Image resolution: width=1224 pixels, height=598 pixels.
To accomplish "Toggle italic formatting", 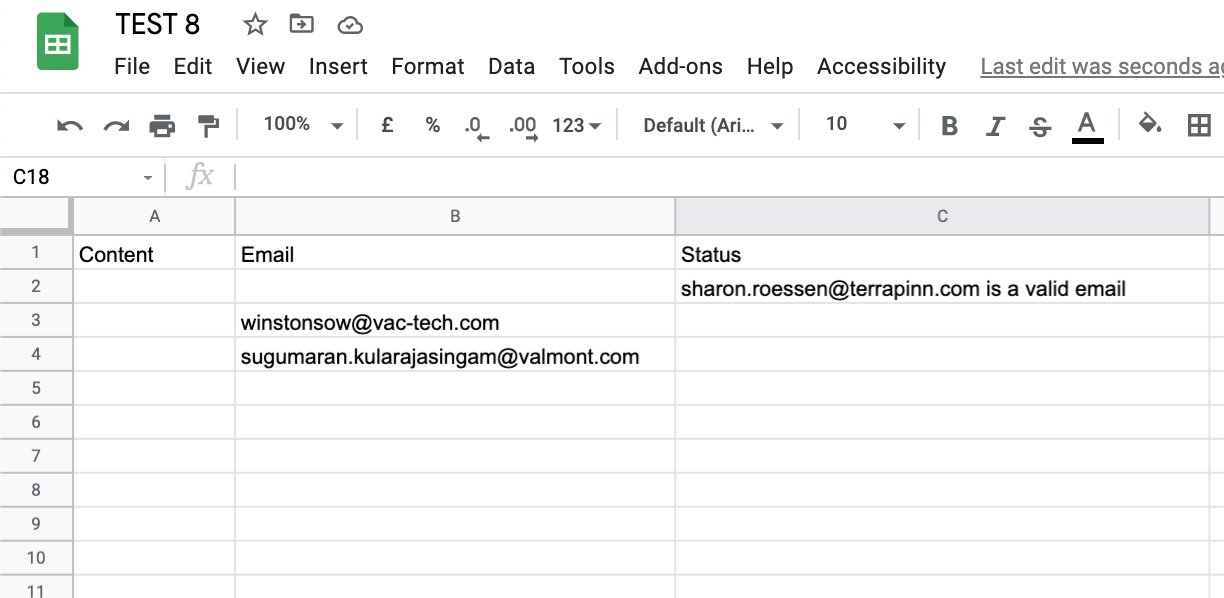I will tap(995, 125).
